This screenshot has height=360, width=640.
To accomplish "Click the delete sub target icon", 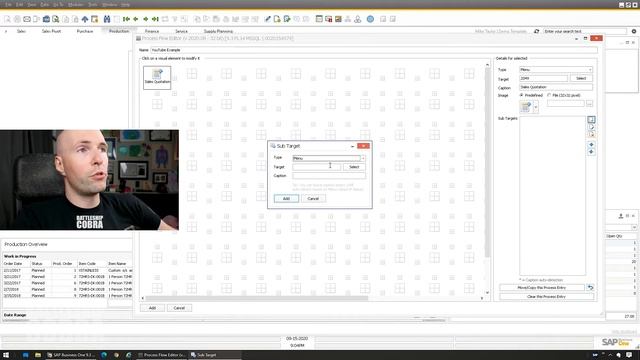I will click(591, 135).
